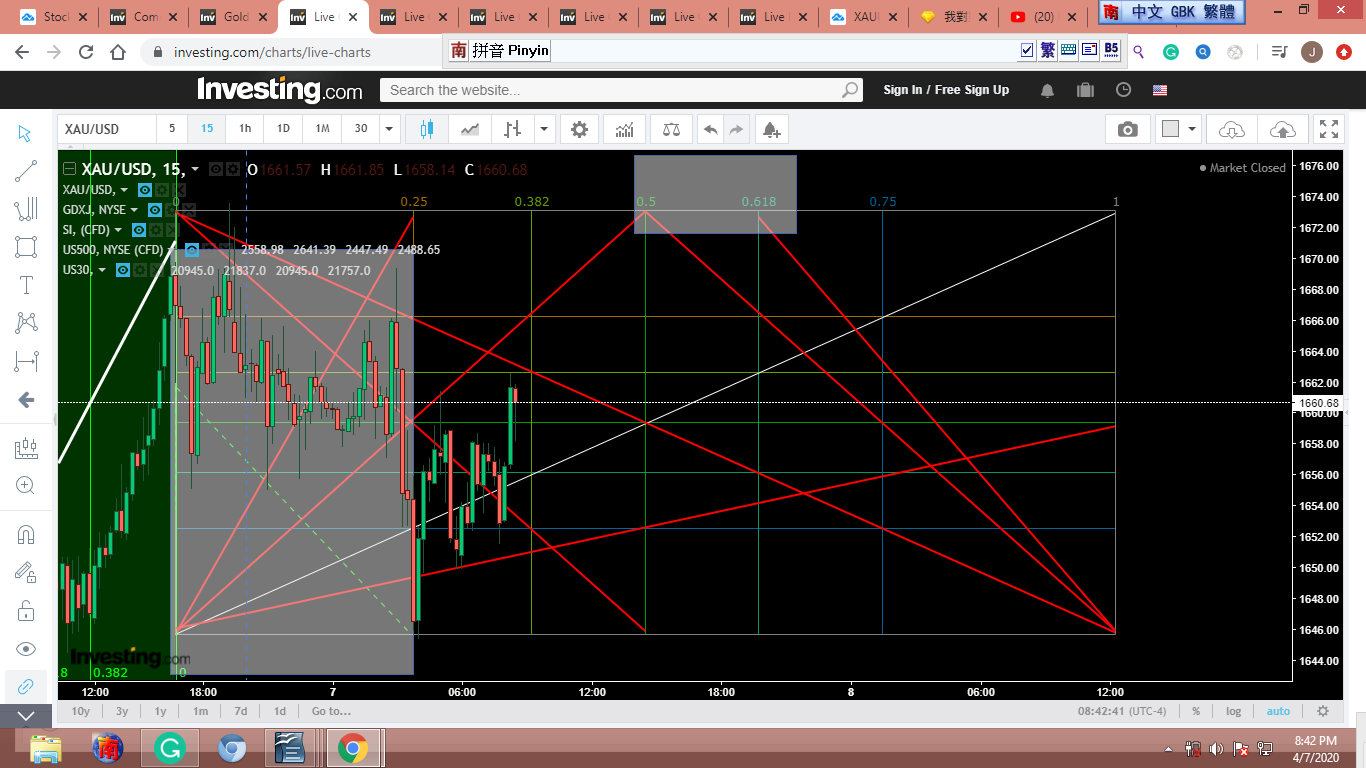1366x768 pixels.
Task: Click Sign In / Free Sign Up
Action: (x=946, y=90)
